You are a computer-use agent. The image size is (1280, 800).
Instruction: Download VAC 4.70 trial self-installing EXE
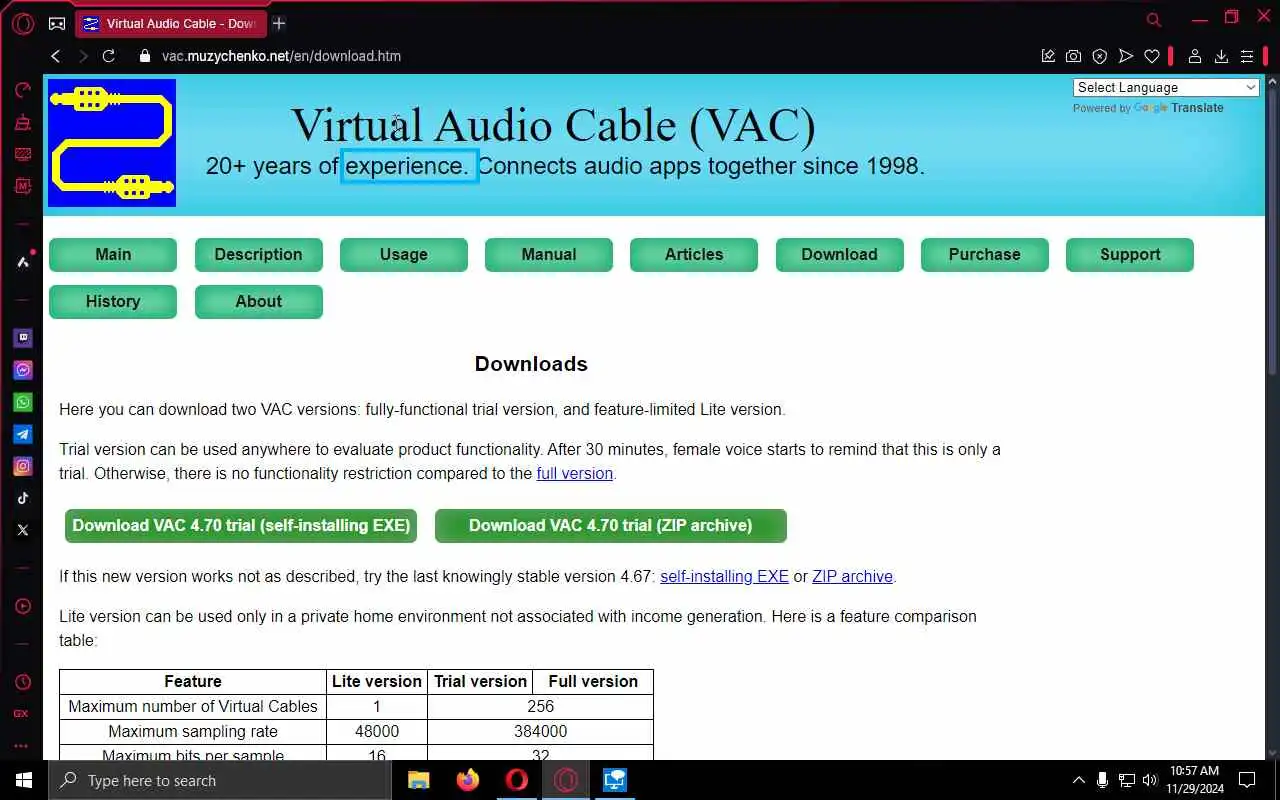pyautogui.click(x=241, y=525)
